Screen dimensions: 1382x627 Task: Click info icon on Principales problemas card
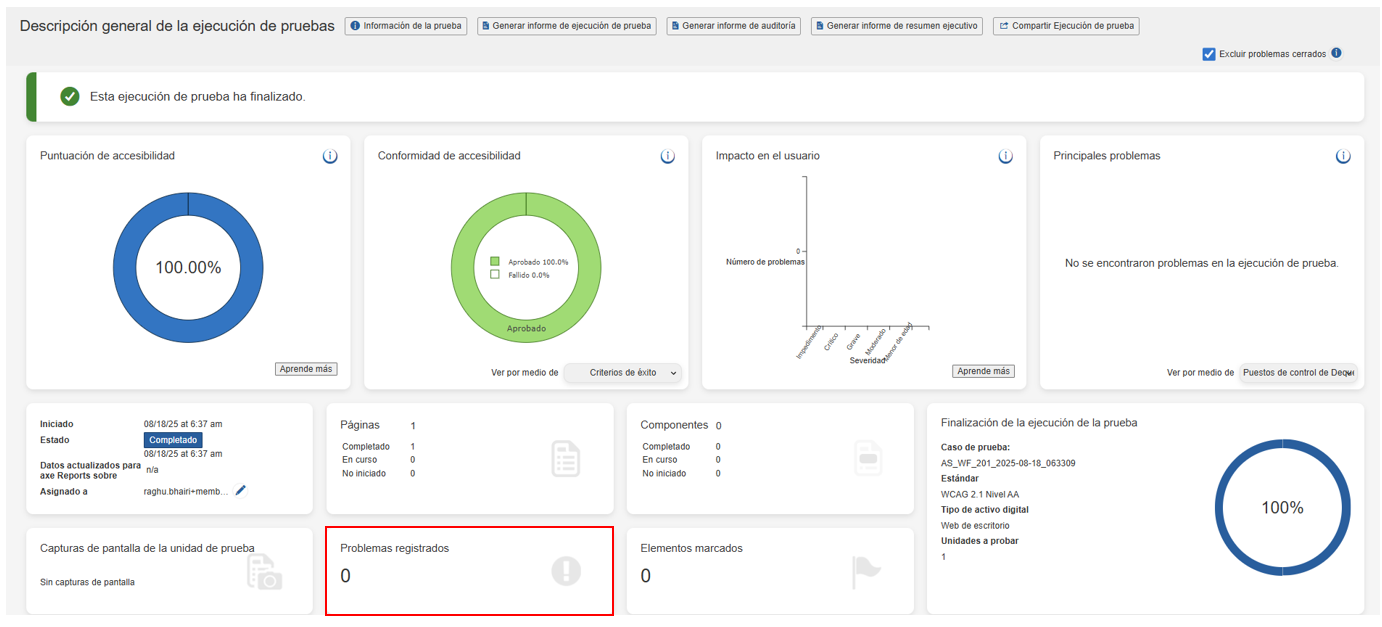[1343, 157]
